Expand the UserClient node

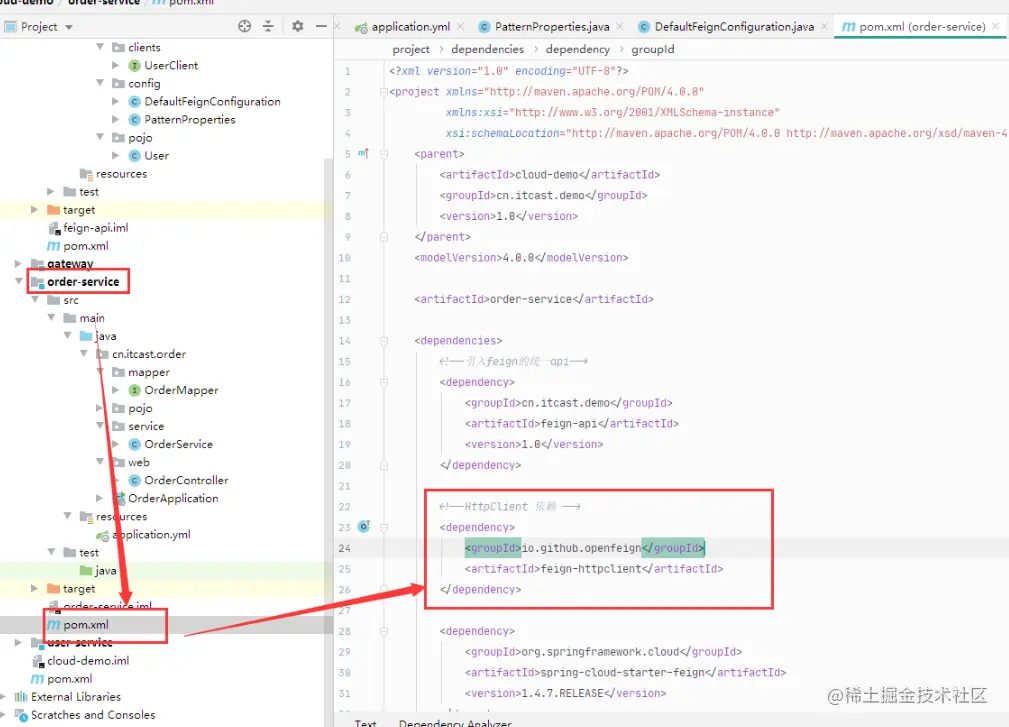[x=116, y=65]
